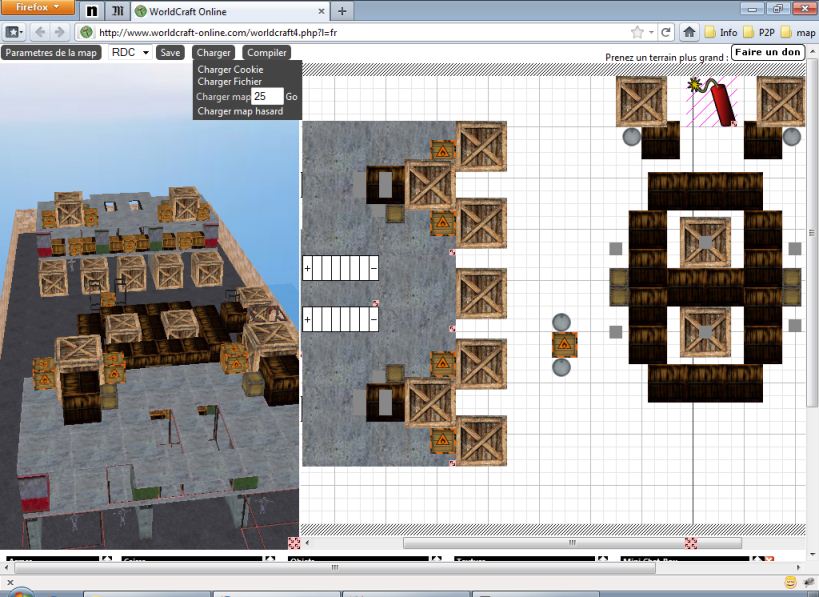Click the red checkered handle on map scrollbar right
Screen dimensions: 819x597
coord(691,543)
